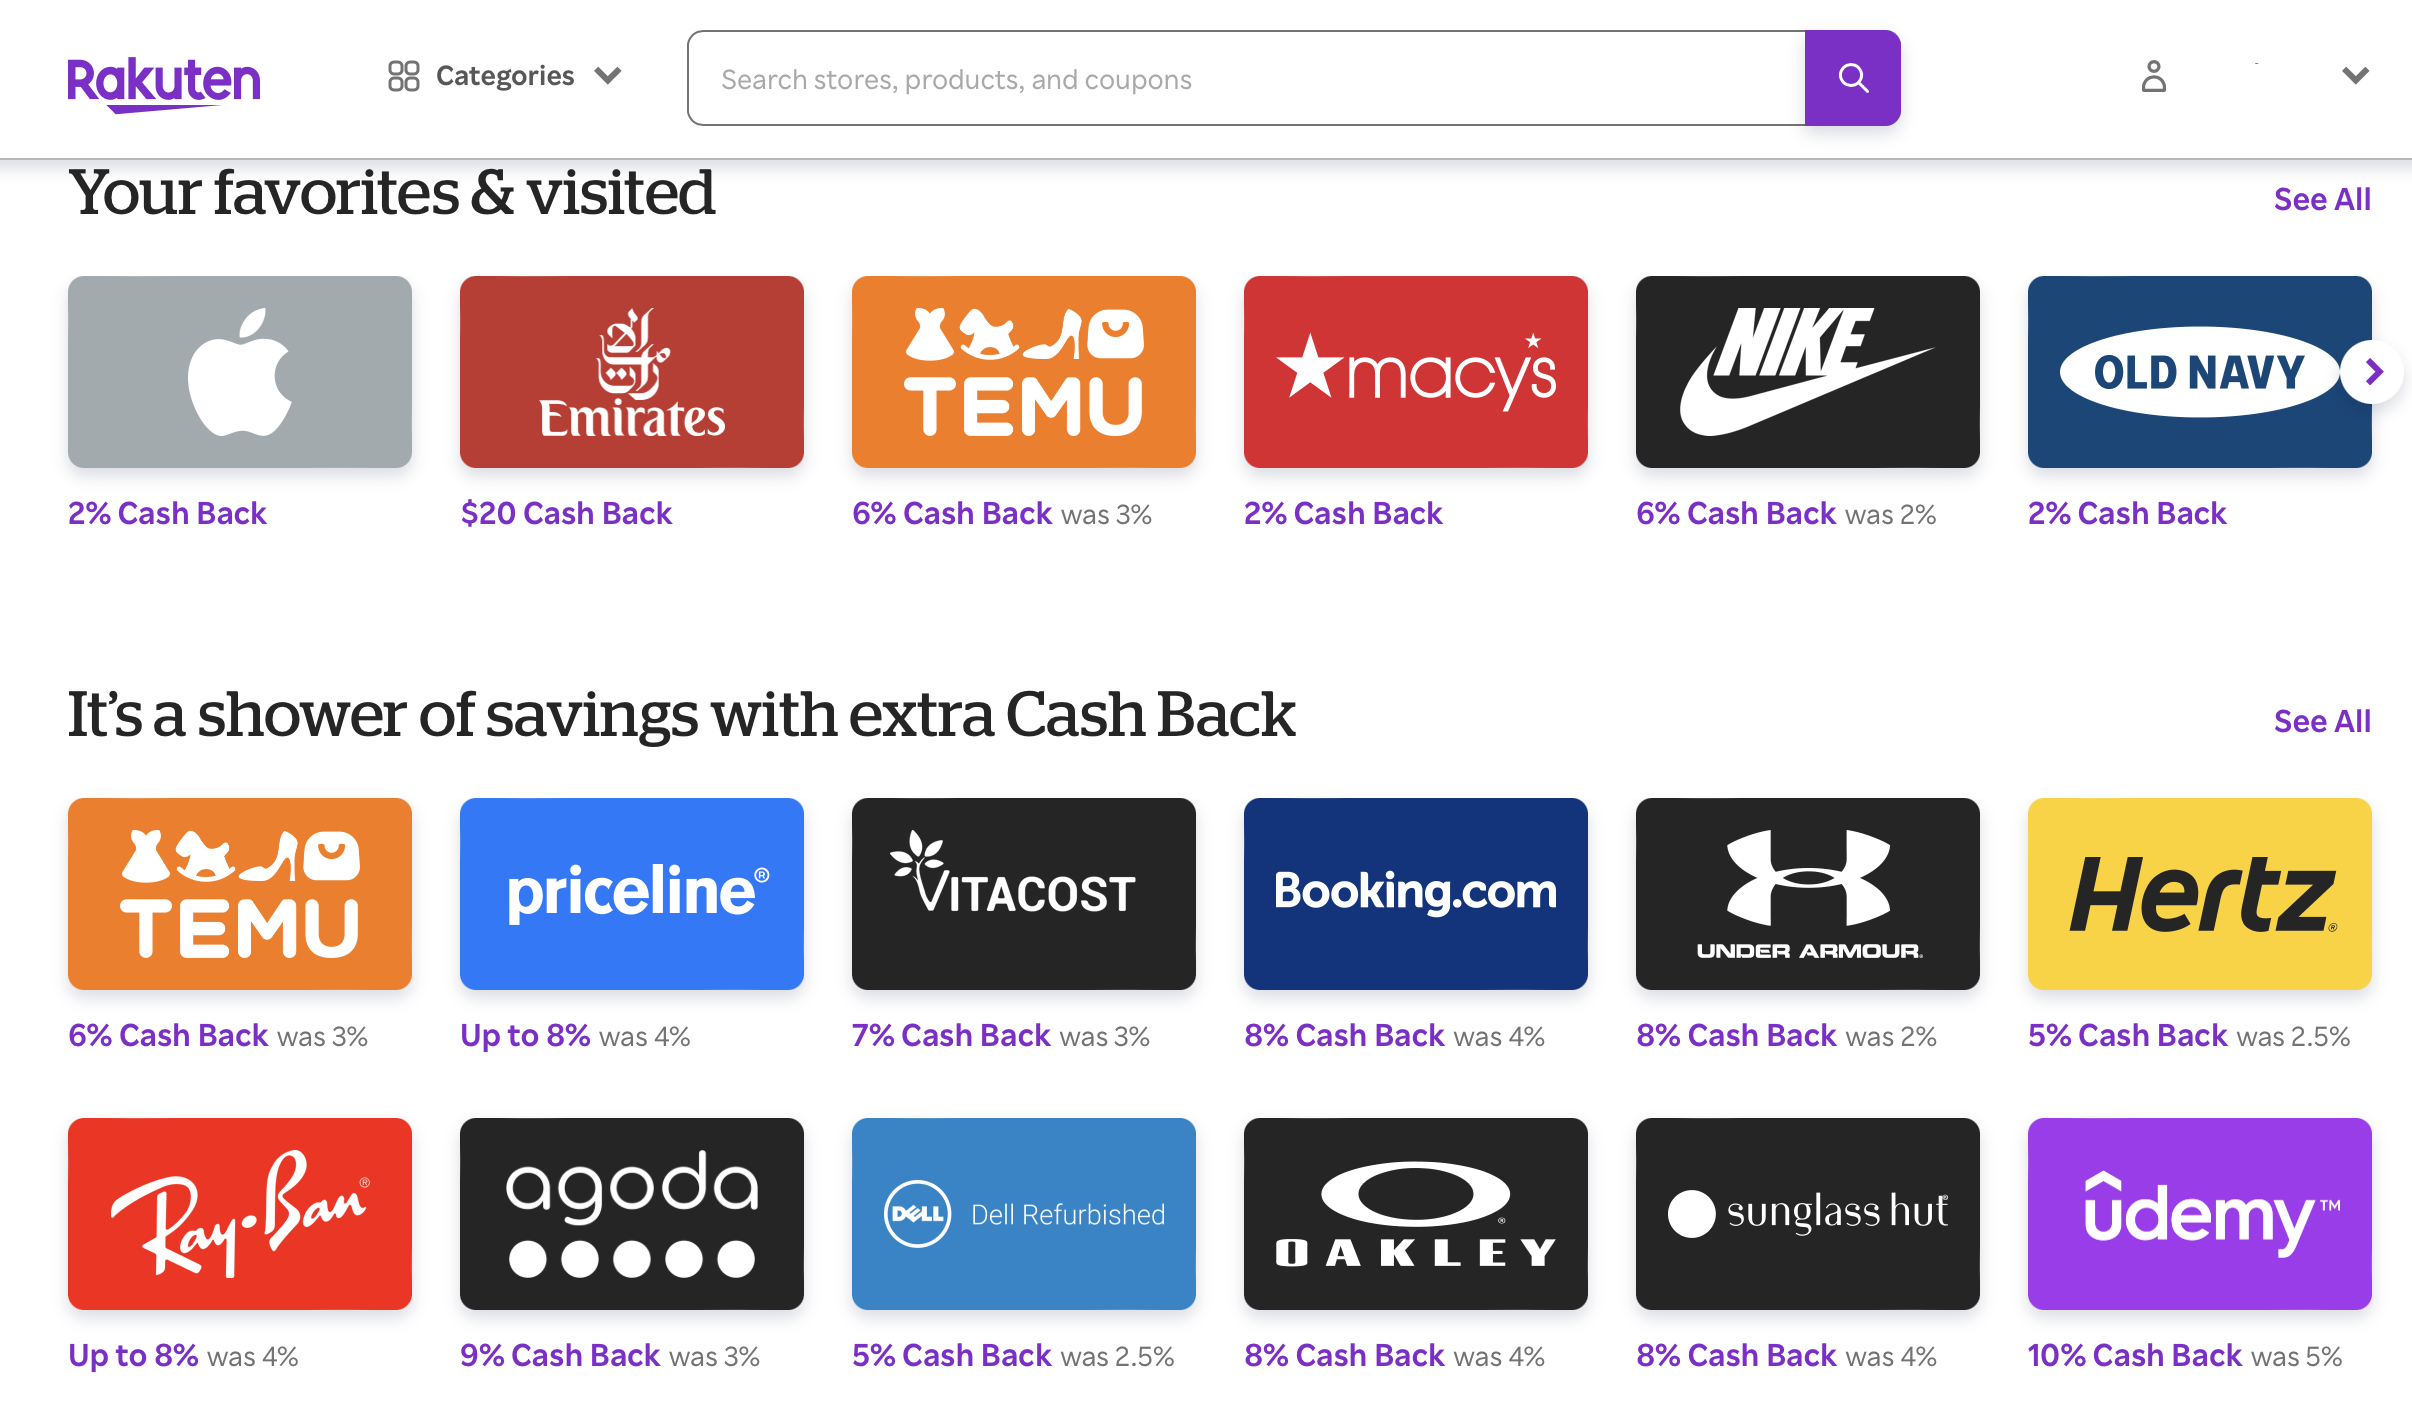Expand the account menu chevron
Image resolution: width=2412 pixels, height=1406 pixels.
[2356, 76]
